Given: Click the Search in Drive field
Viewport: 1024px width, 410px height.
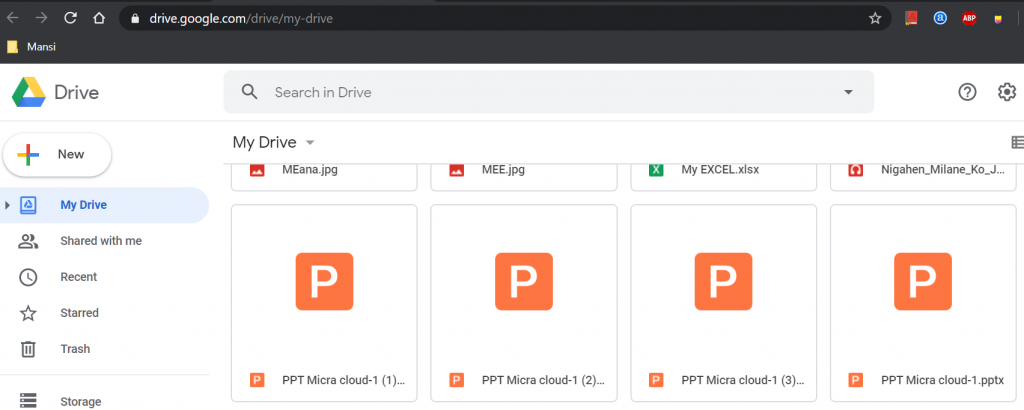Looking at the screenshot, I should 549,92.
